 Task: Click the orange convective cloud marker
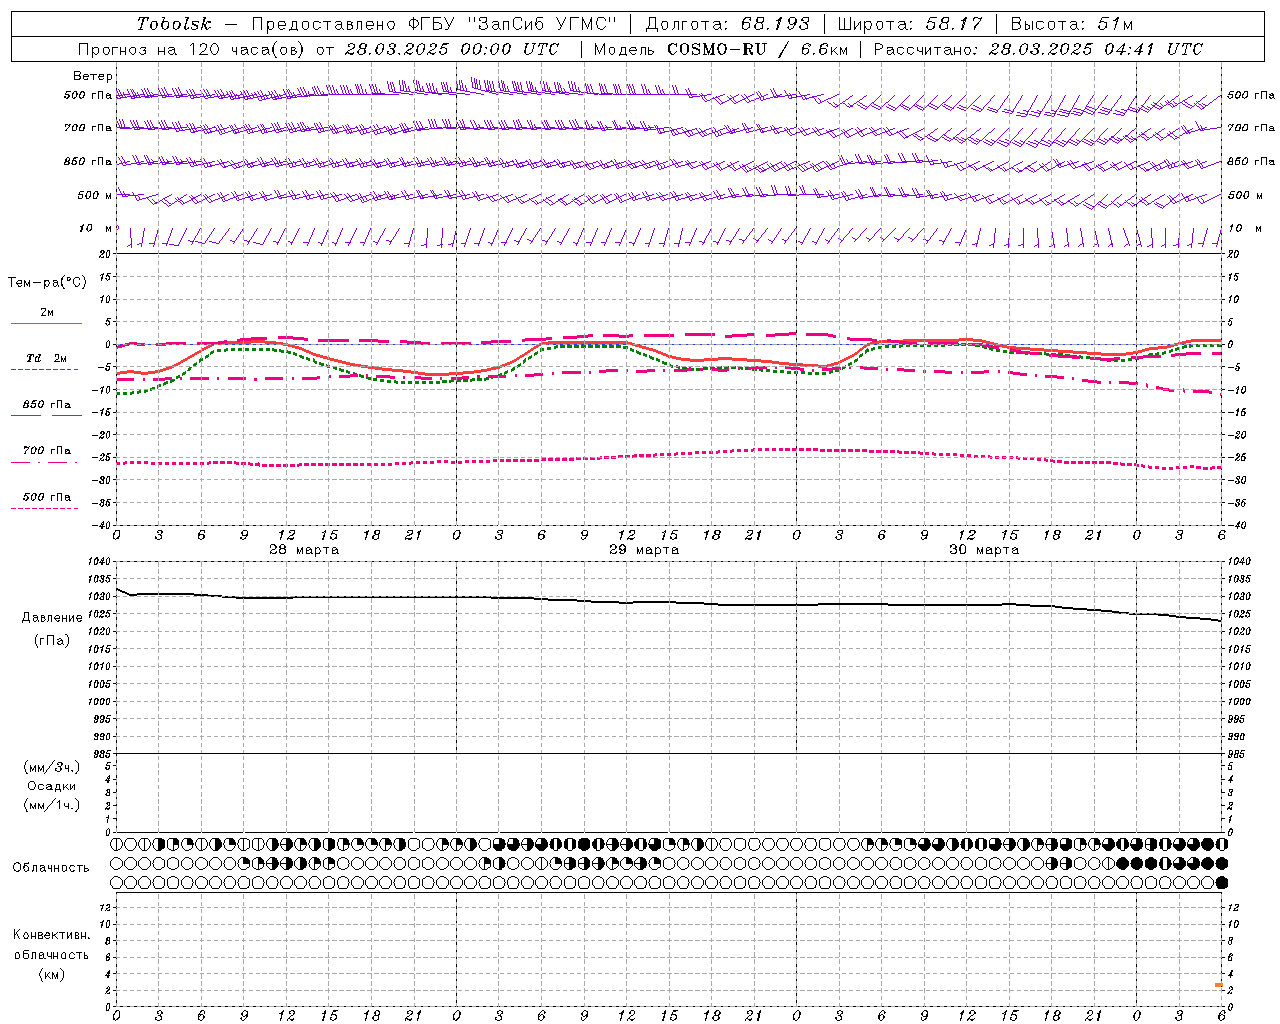(1219, 986)
